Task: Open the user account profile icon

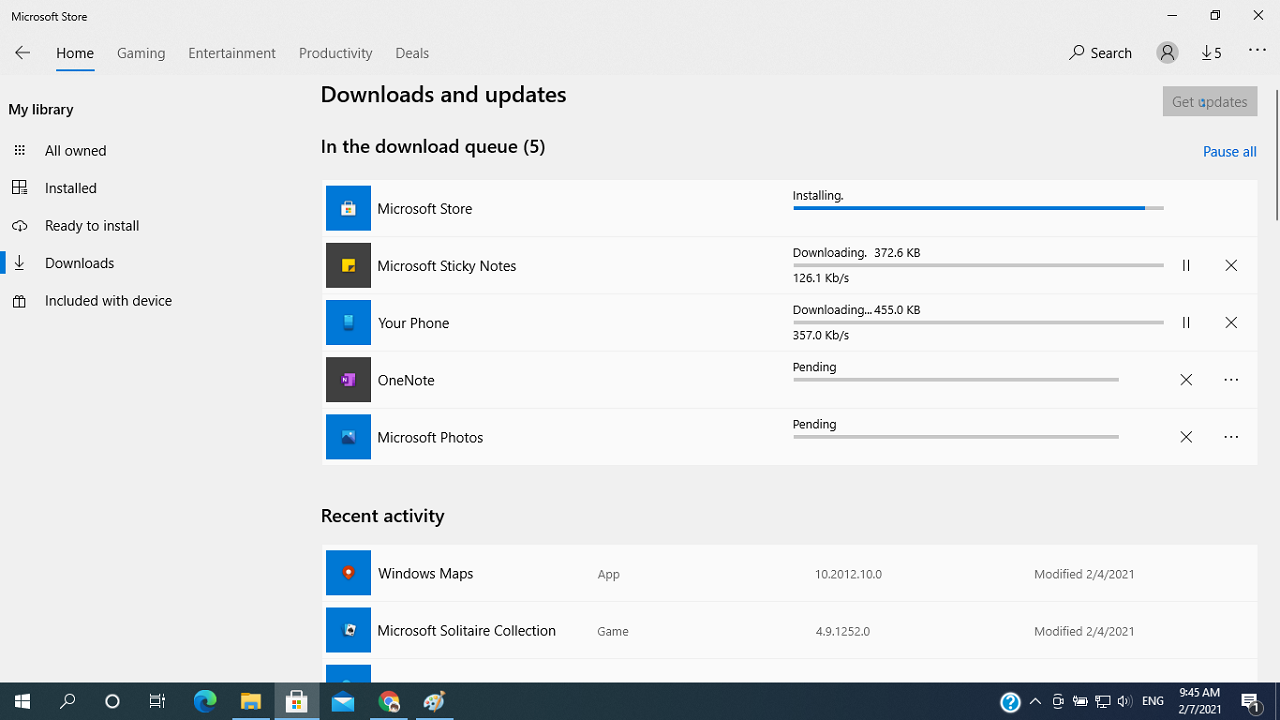Action: [x=1167, y=53]
